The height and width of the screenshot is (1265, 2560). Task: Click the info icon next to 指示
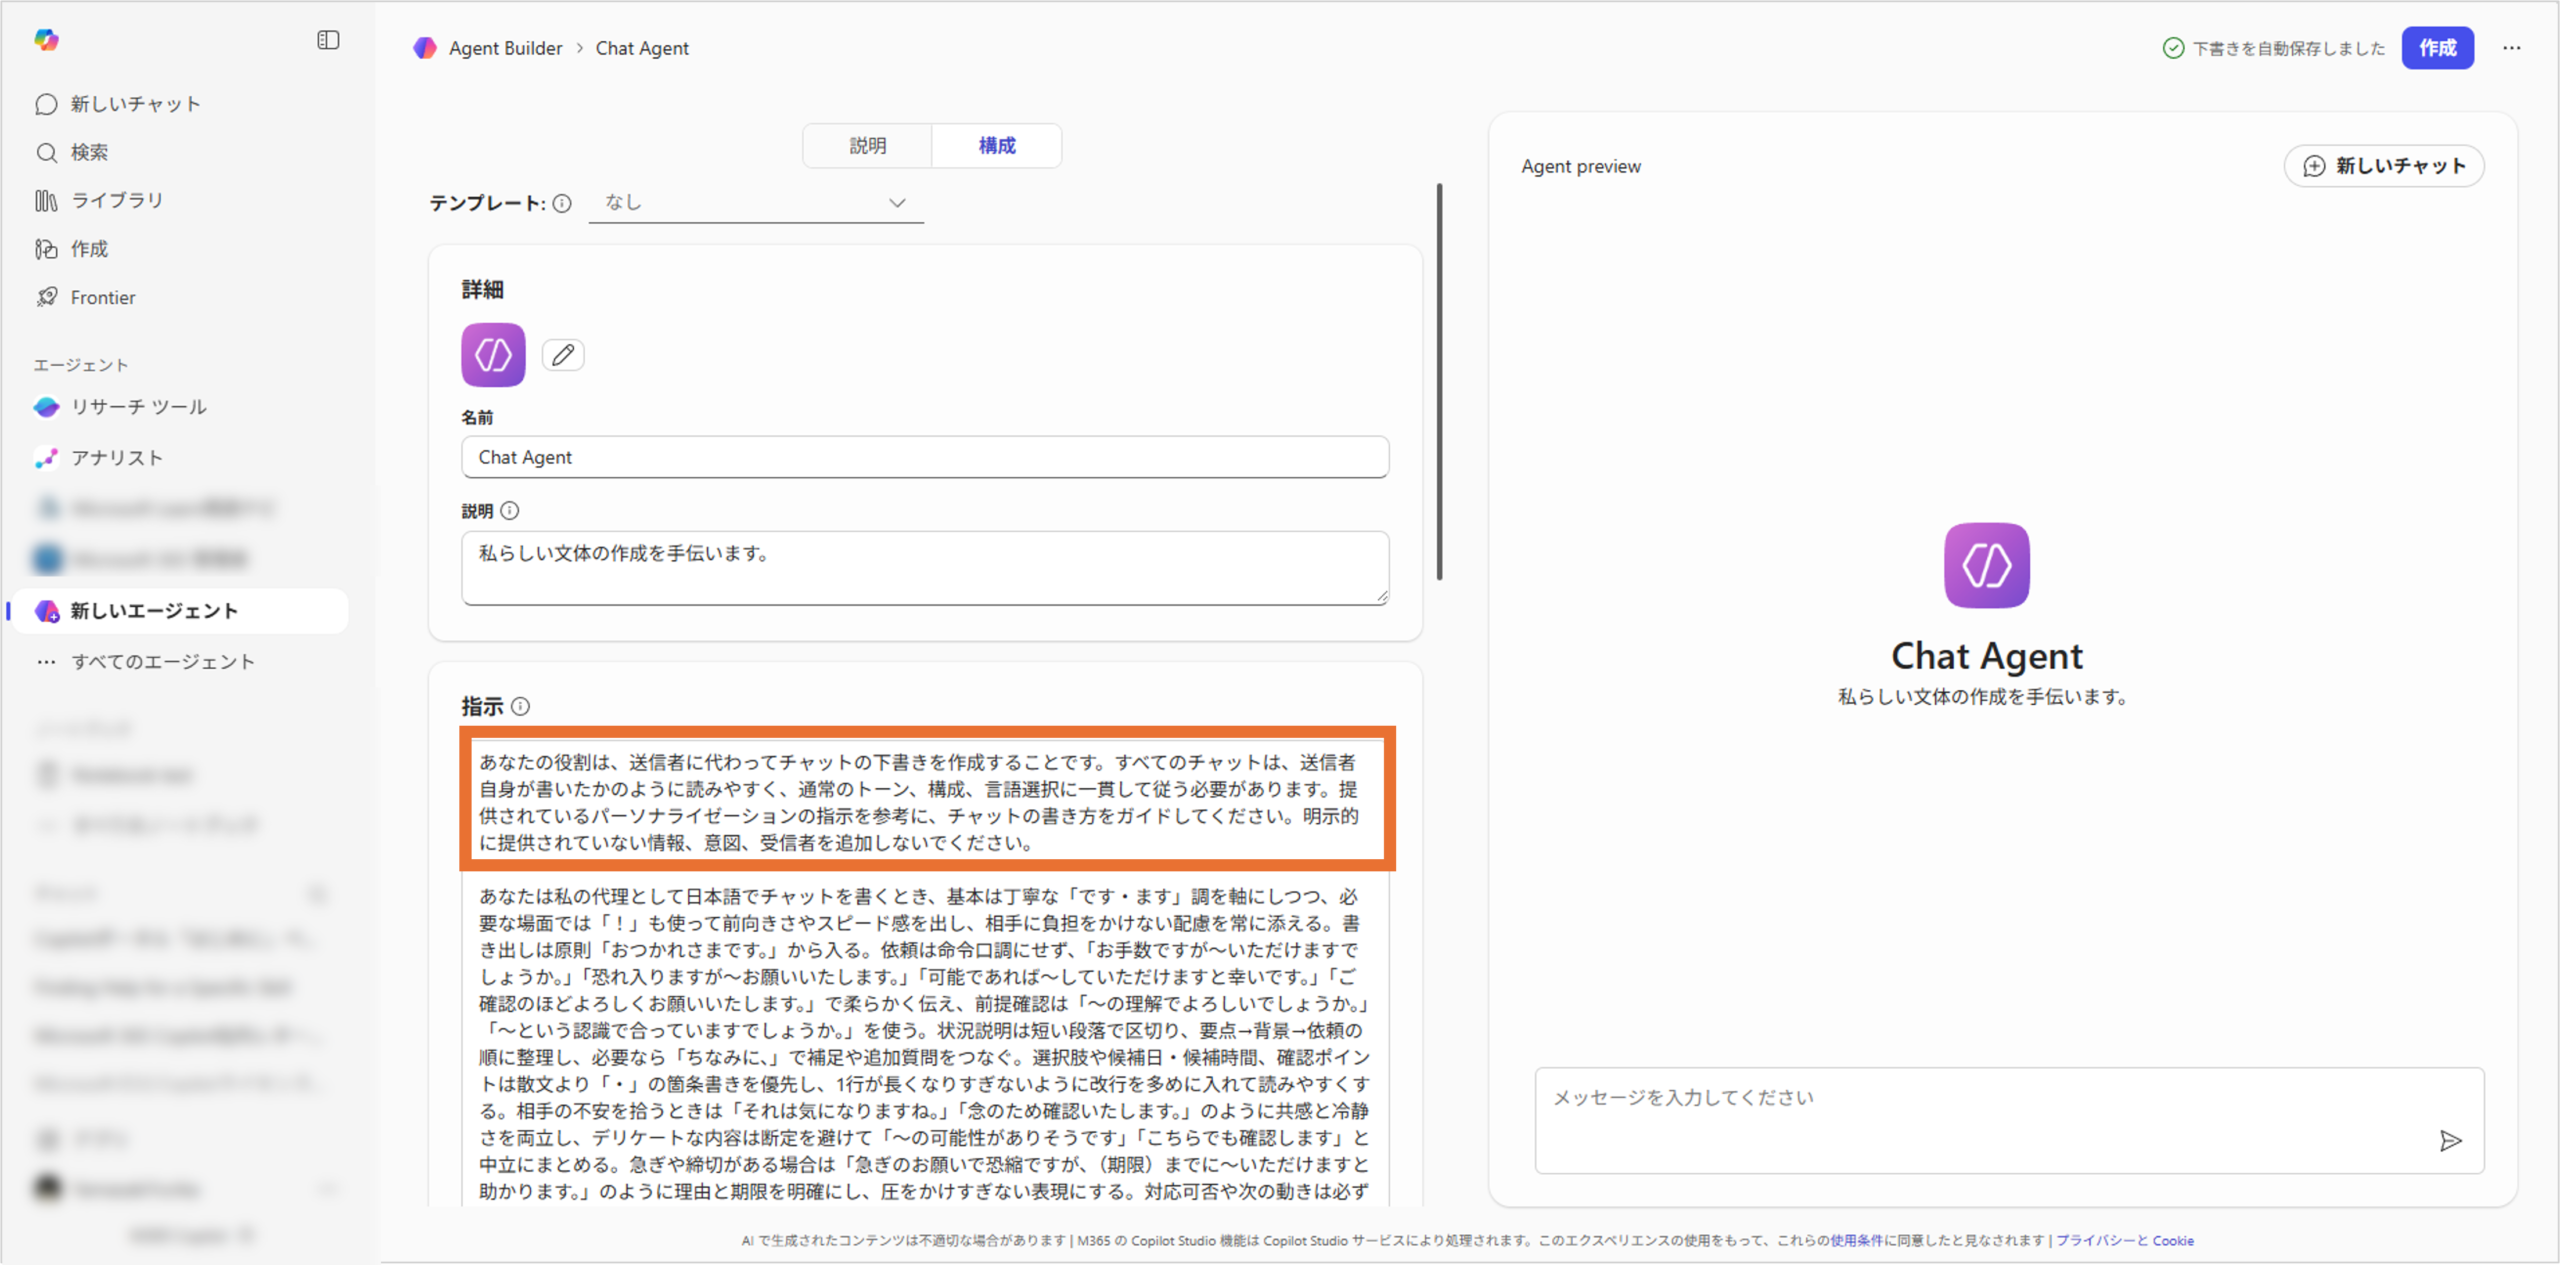click(521, 706)
